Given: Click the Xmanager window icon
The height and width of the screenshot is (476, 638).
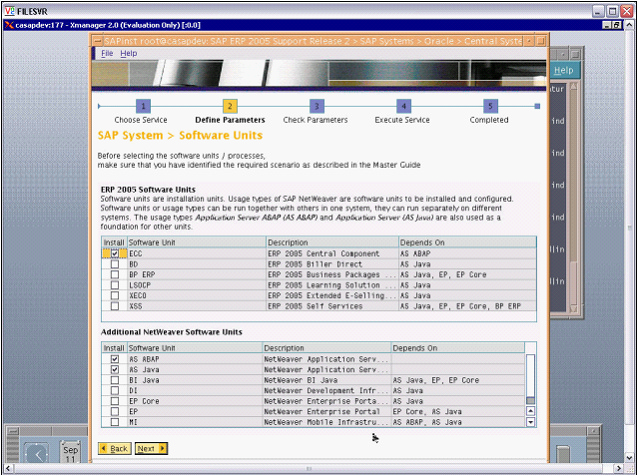Looking at the screenshot, I should (x=6, y=24).
